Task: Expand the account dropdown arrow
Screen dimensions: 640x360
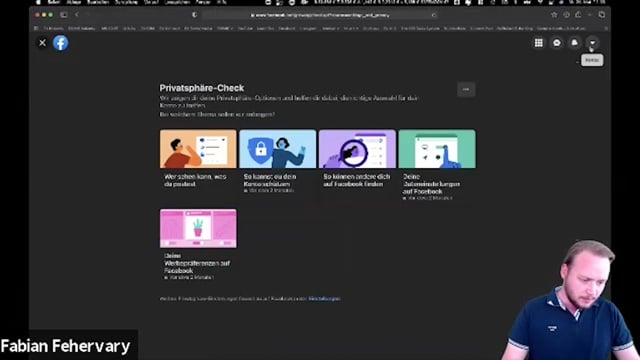Action: (592, 43)
